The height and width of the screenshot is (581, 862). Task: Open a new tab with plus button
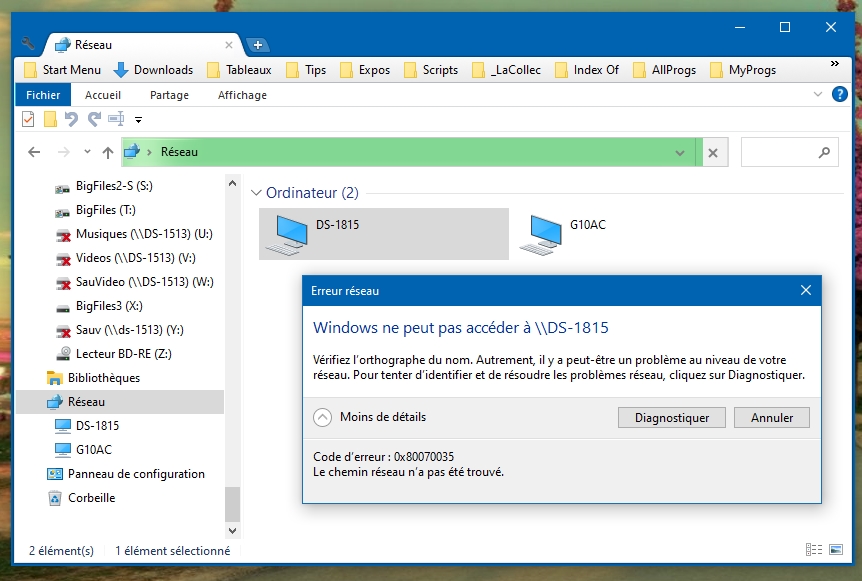pyautogui.click(x=257, y=45)
